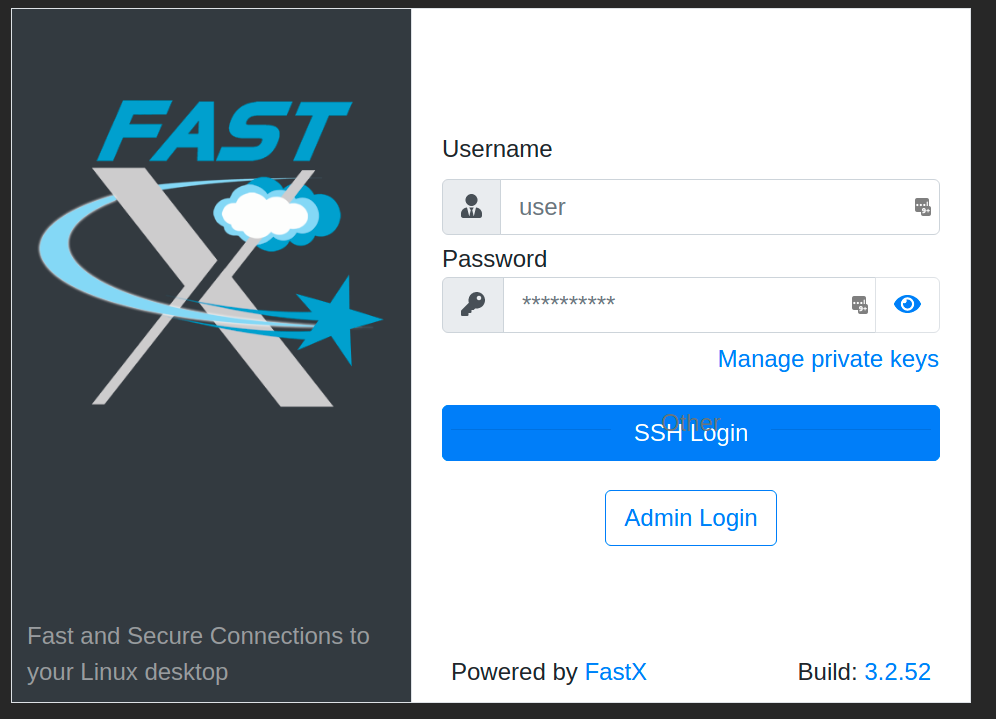Click the Username label
The image size is (996, 719).
(497, 149)
